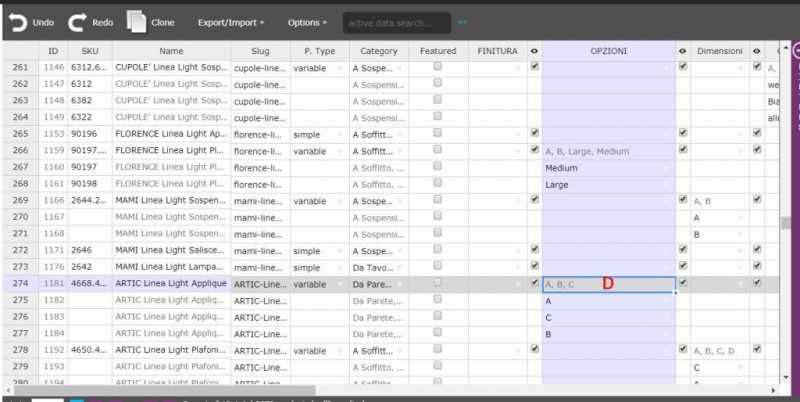Toggle Featured checkbox for row 274 ARTIC Applique
800x402 pixels.
[437, 283]
